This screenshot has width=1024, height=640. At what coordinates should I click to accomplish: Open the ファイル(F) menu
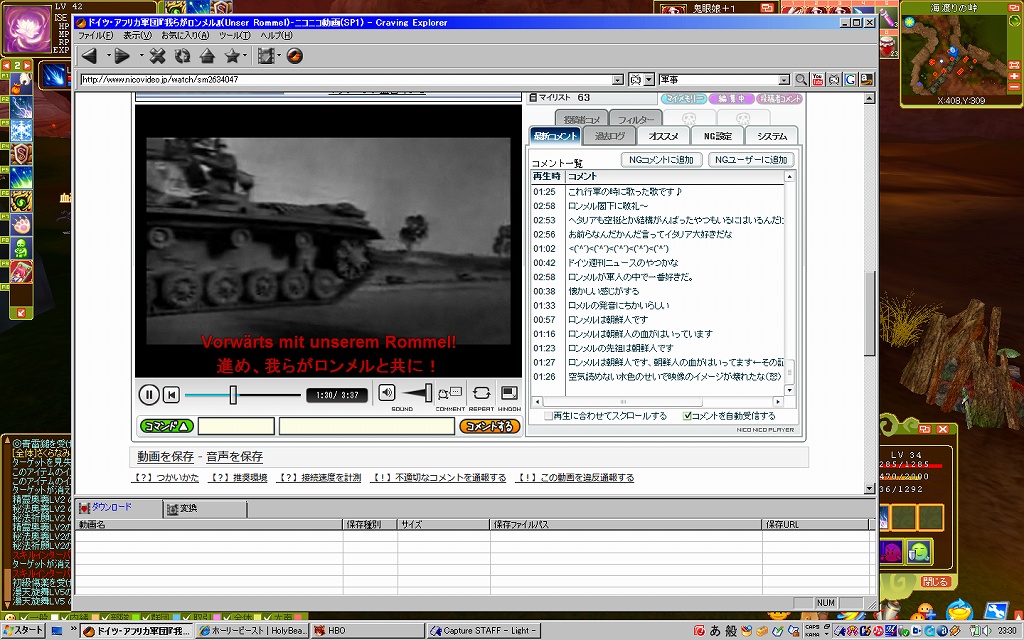[96, 35]
